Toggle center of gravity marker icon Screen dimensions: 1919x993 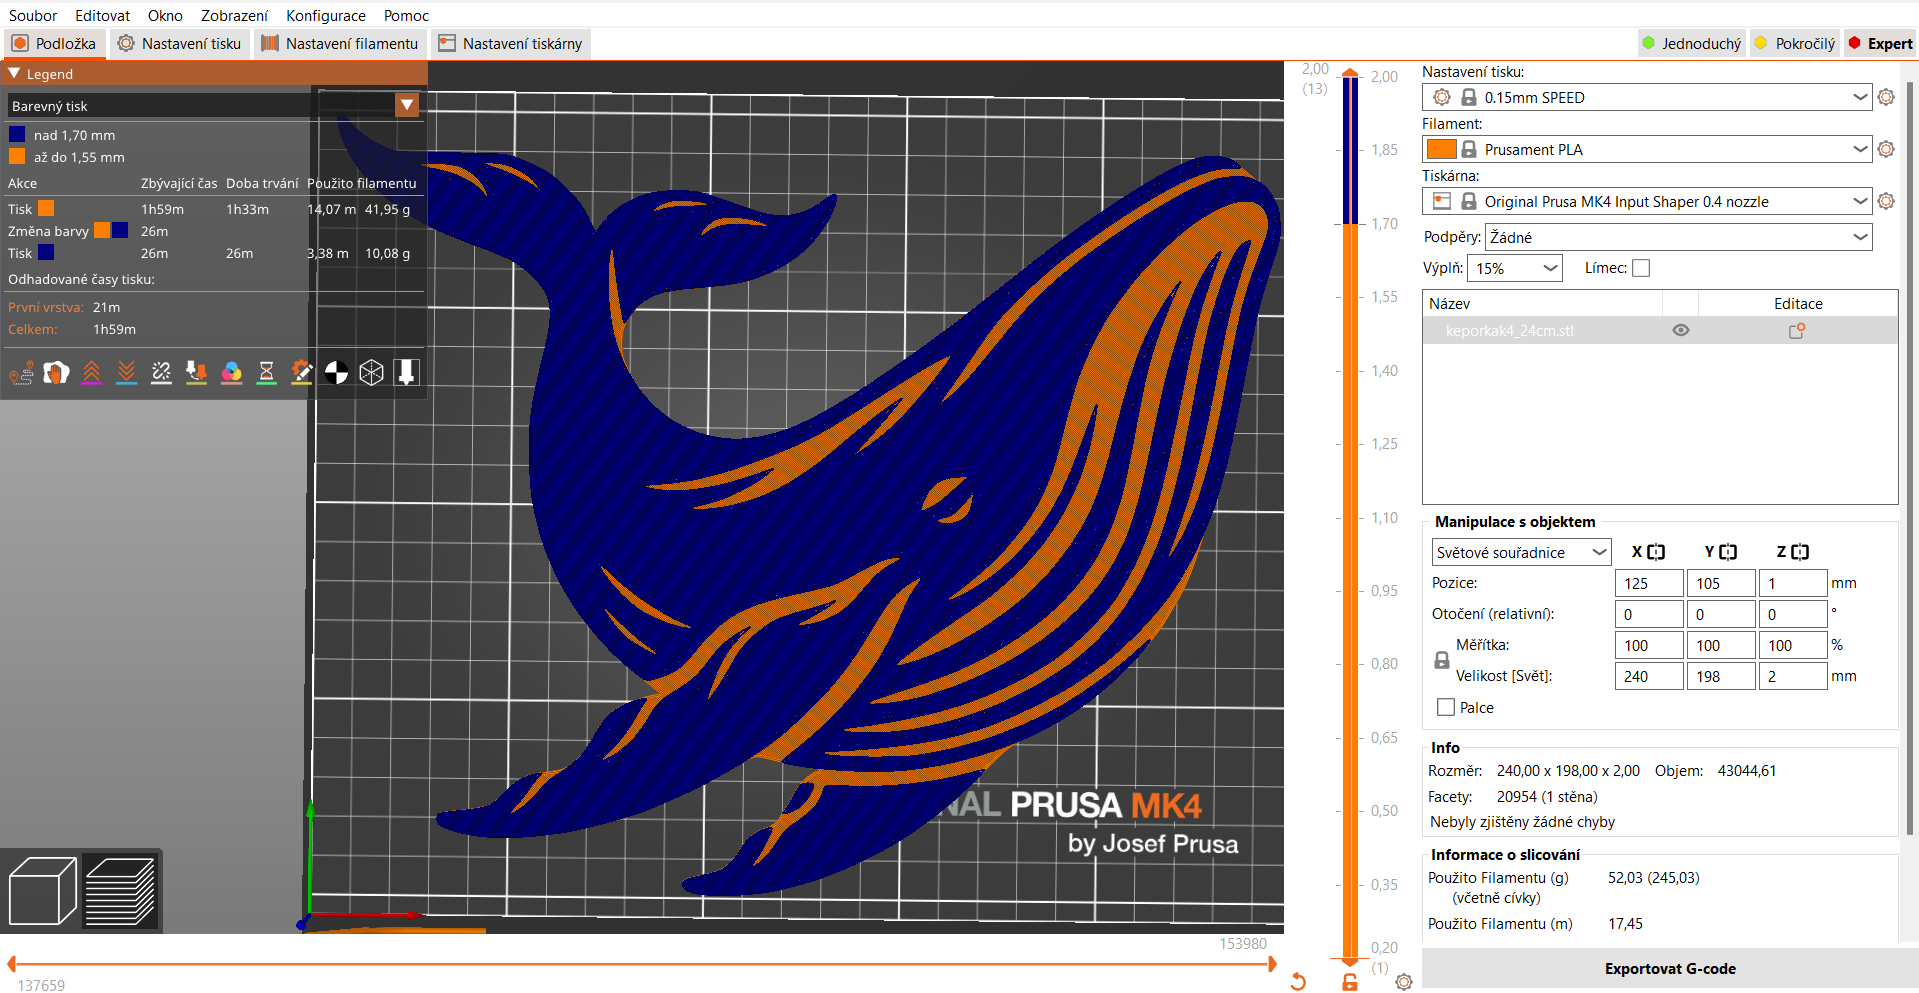336,373
